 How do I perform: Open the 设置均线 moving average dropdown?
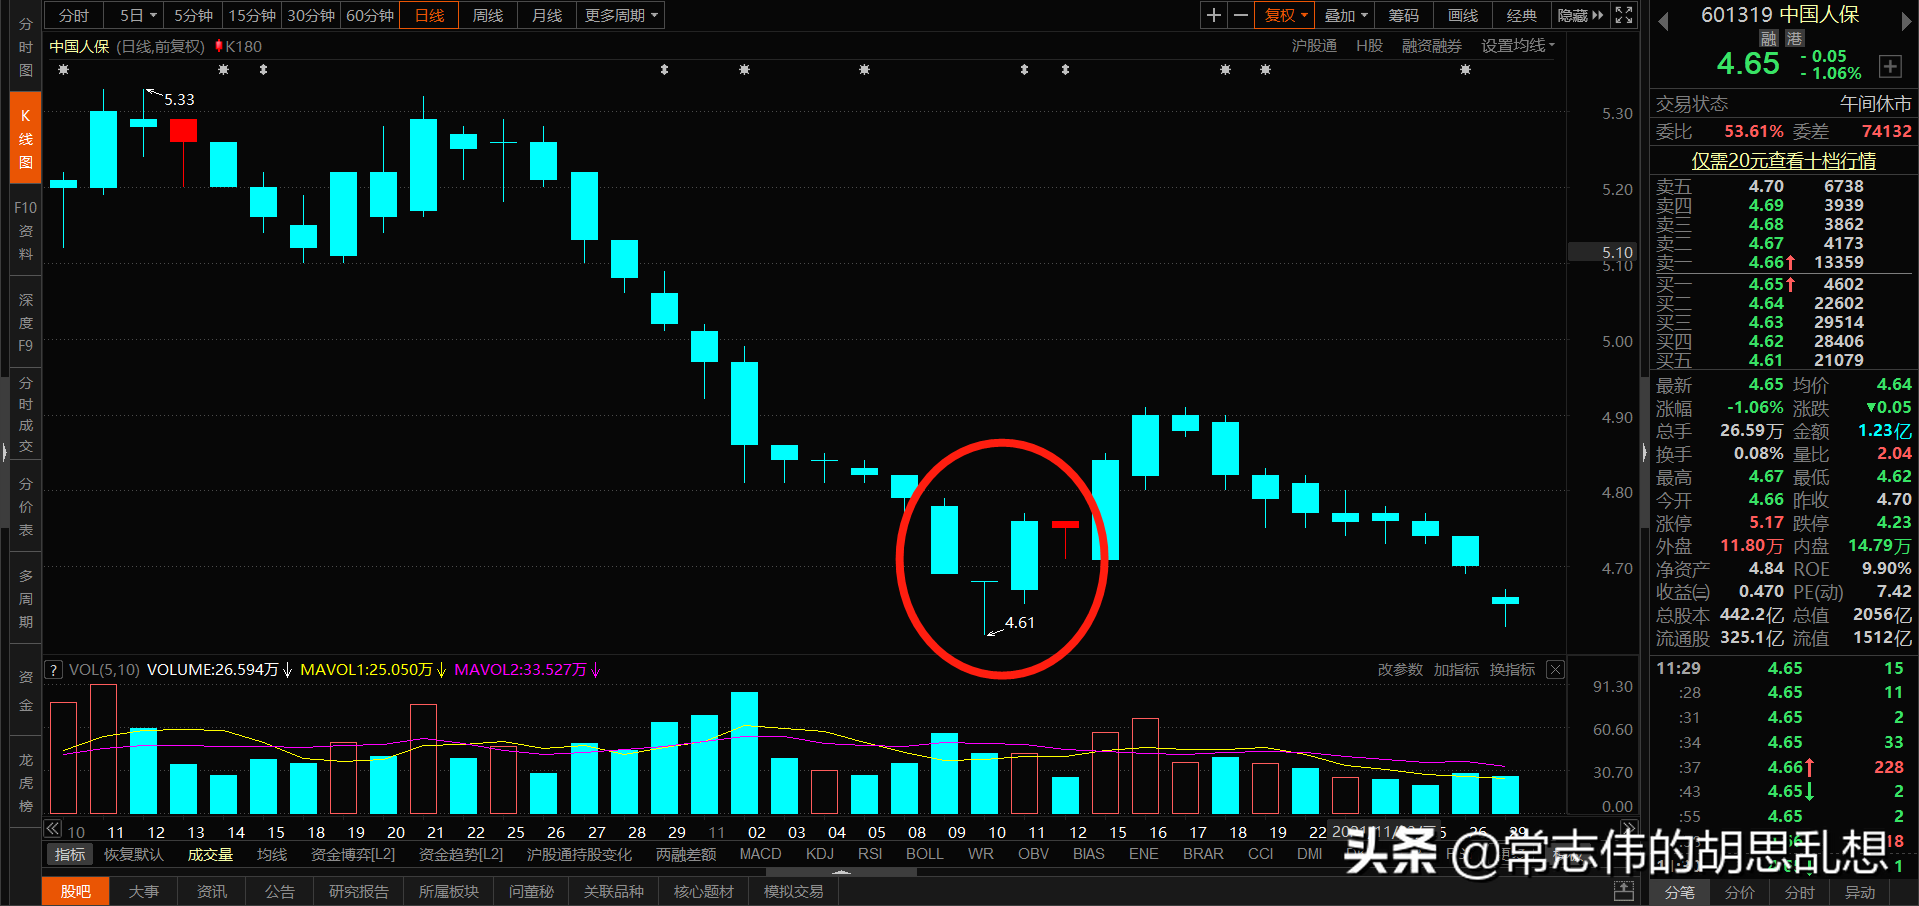click(x=1513, y=46)
